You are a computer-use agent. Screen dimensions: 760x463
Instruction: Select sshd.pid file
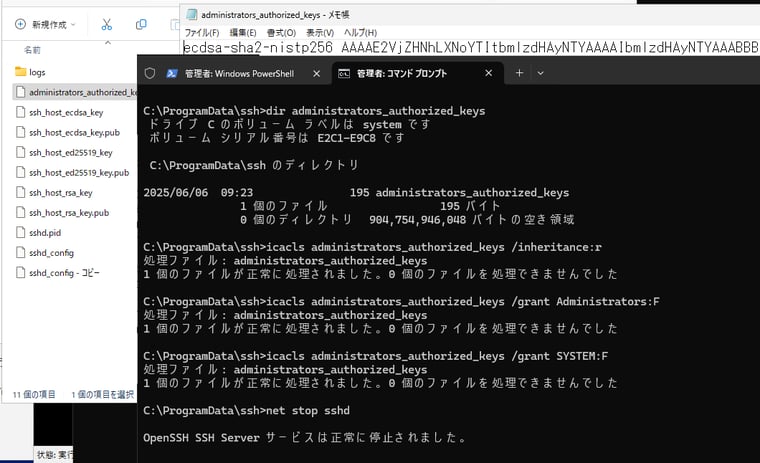point(45,233)
